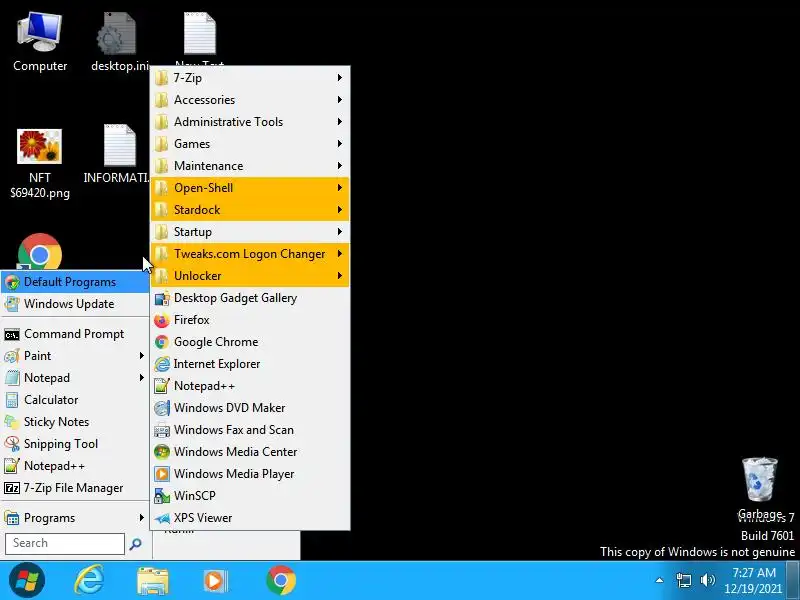
Task: Open the Tweaks.com Logon Changer folder
Action: tap(250, 254)
